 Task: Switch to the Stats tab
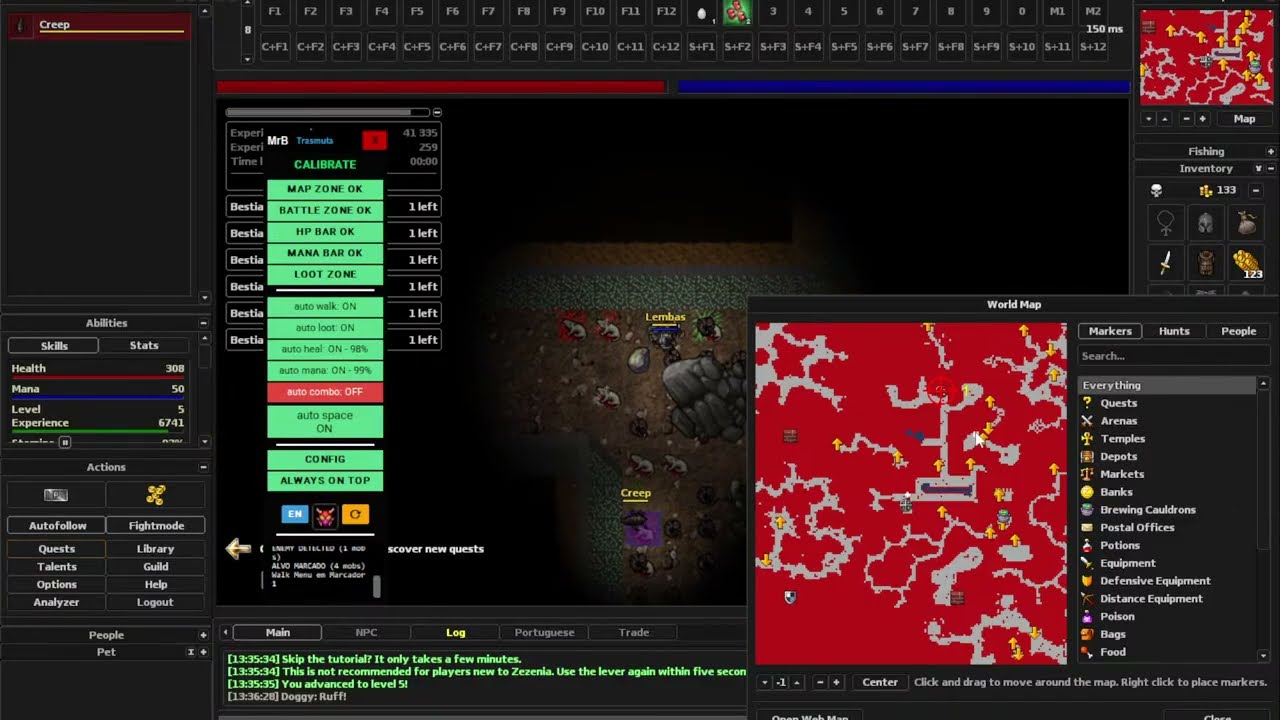tap(144, 345)
